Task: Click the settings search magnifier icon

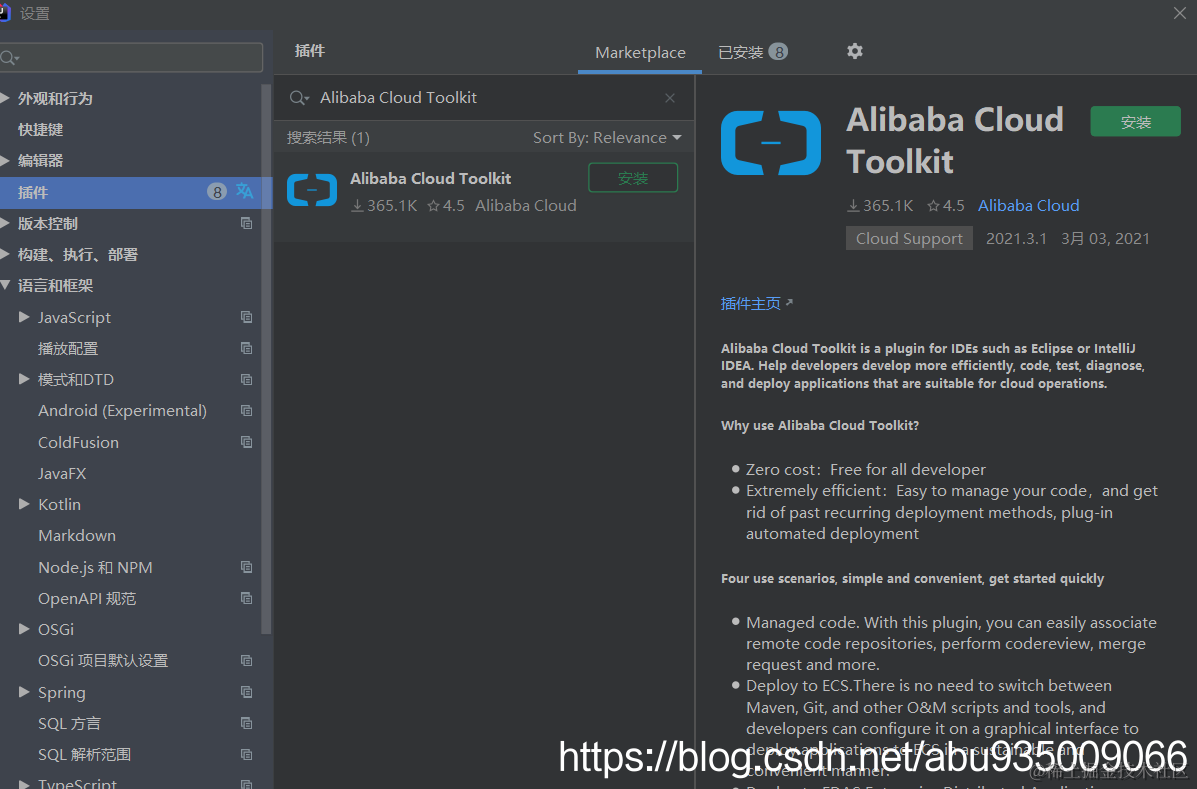Action: pos(10,58)
